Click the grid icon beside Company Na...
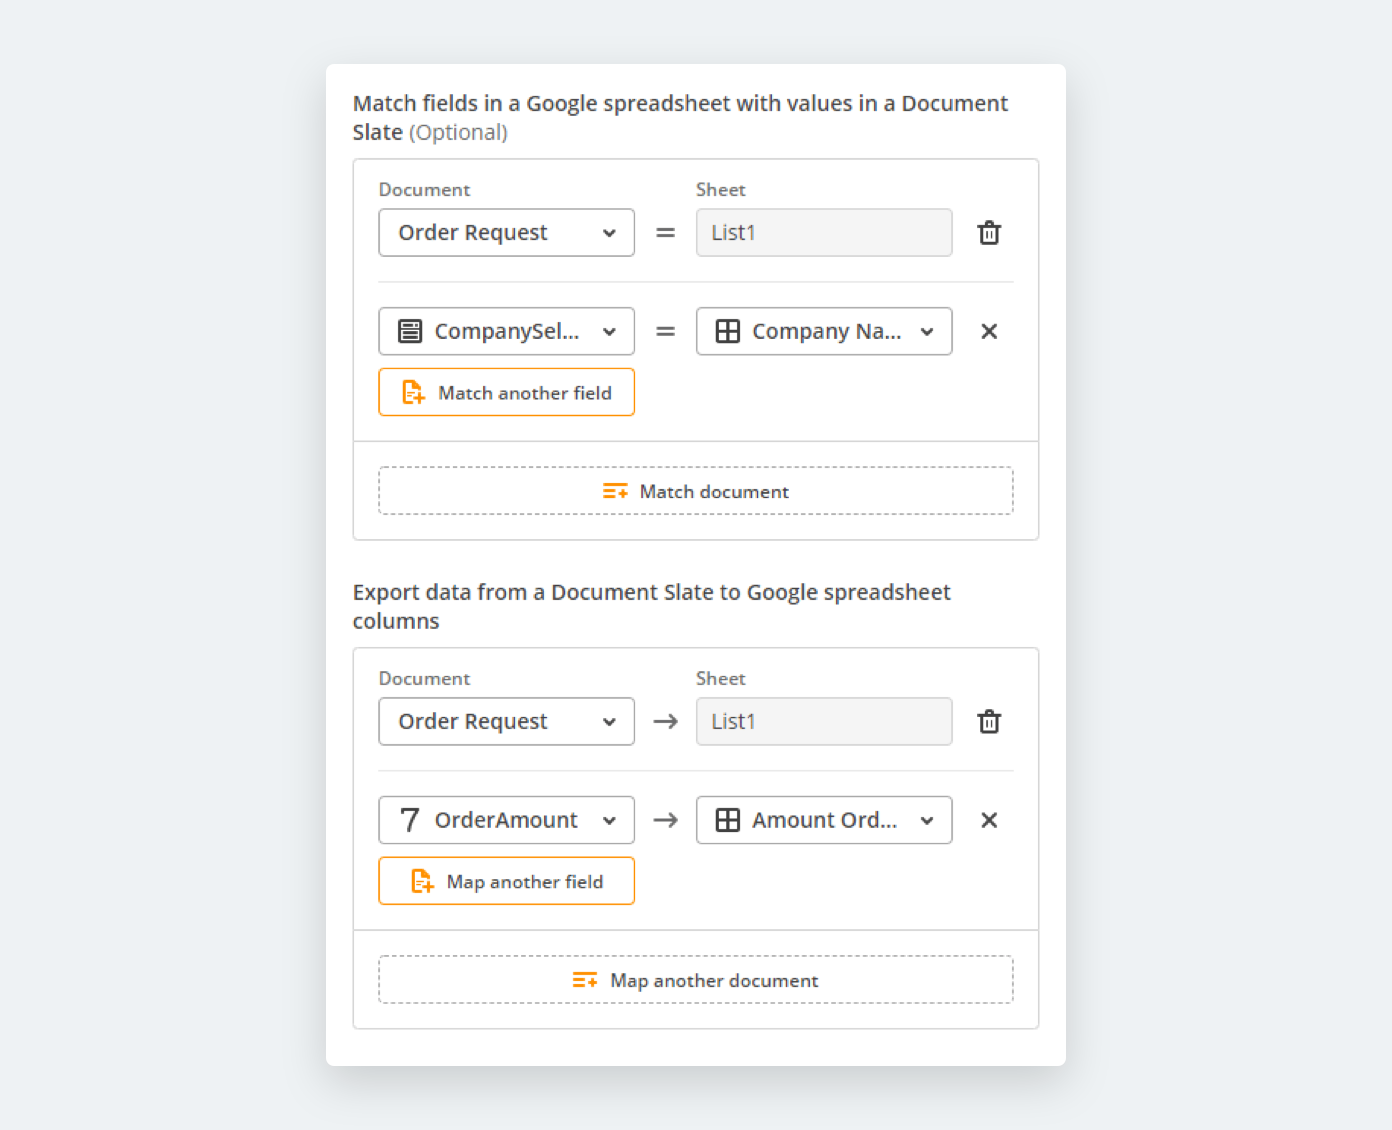This screenshot has width=1392, height=1130. point(728,332)
